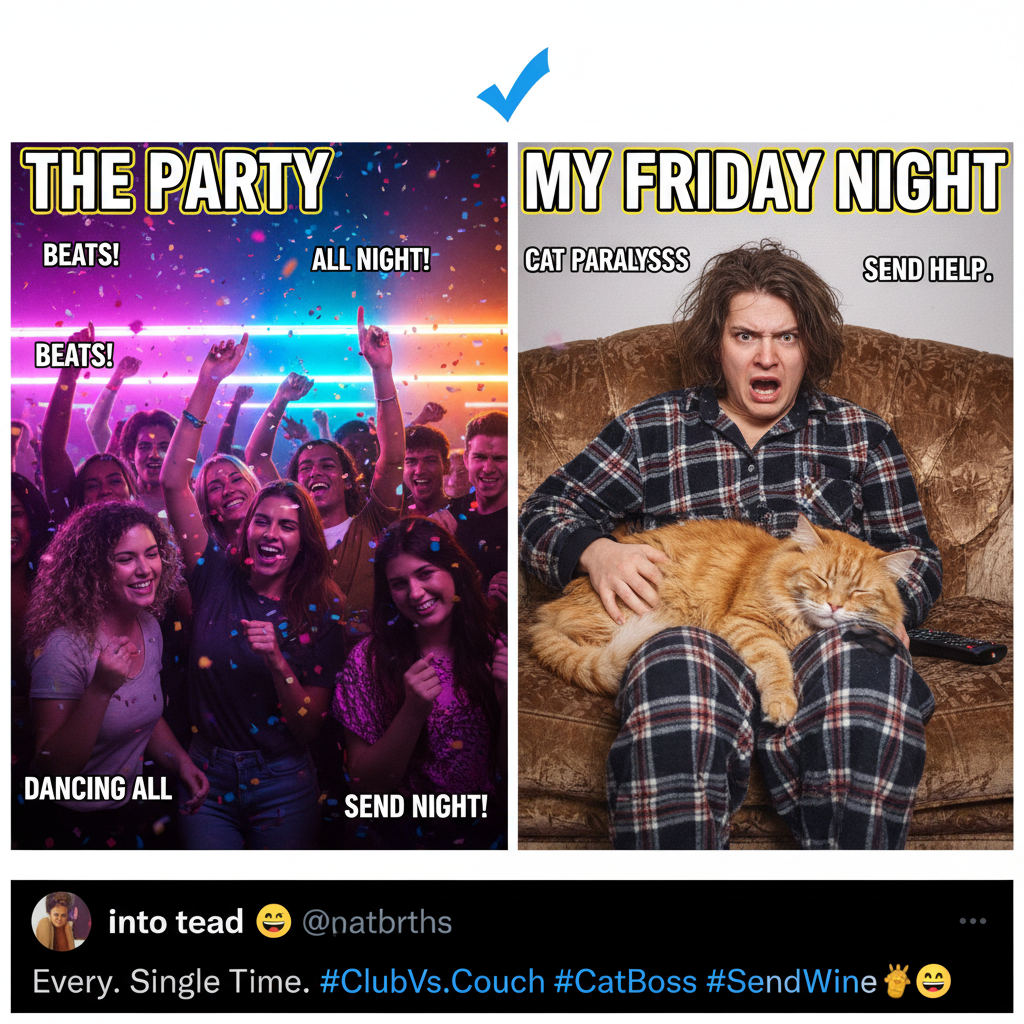Open the three-dot more options menu
The width and height of the screenshot is (1024, 1024).
[x=972, y=921]
